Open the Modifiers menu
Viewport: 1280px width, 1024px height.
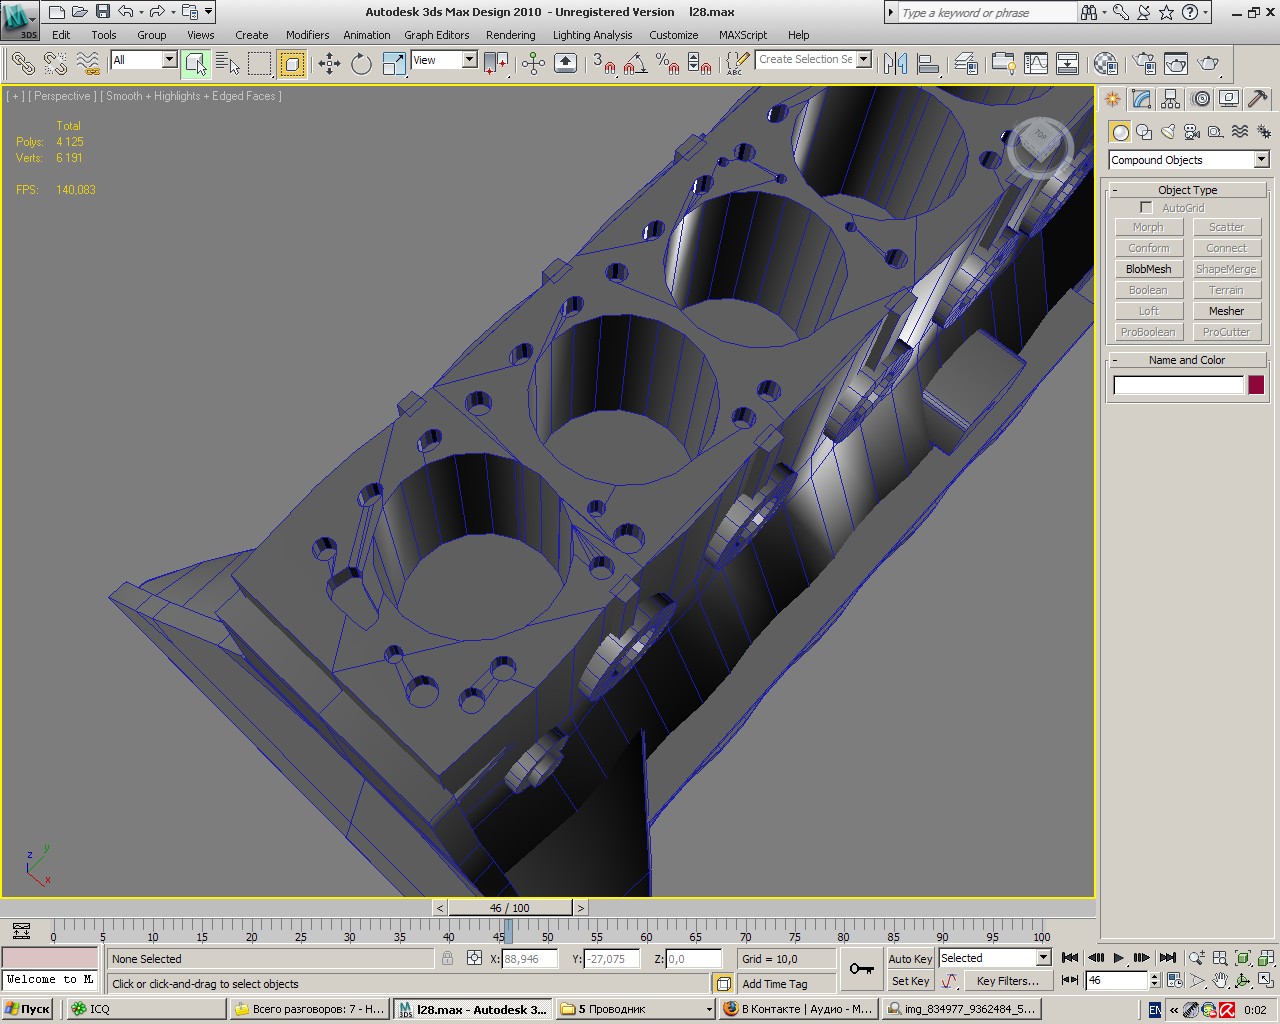307,35
